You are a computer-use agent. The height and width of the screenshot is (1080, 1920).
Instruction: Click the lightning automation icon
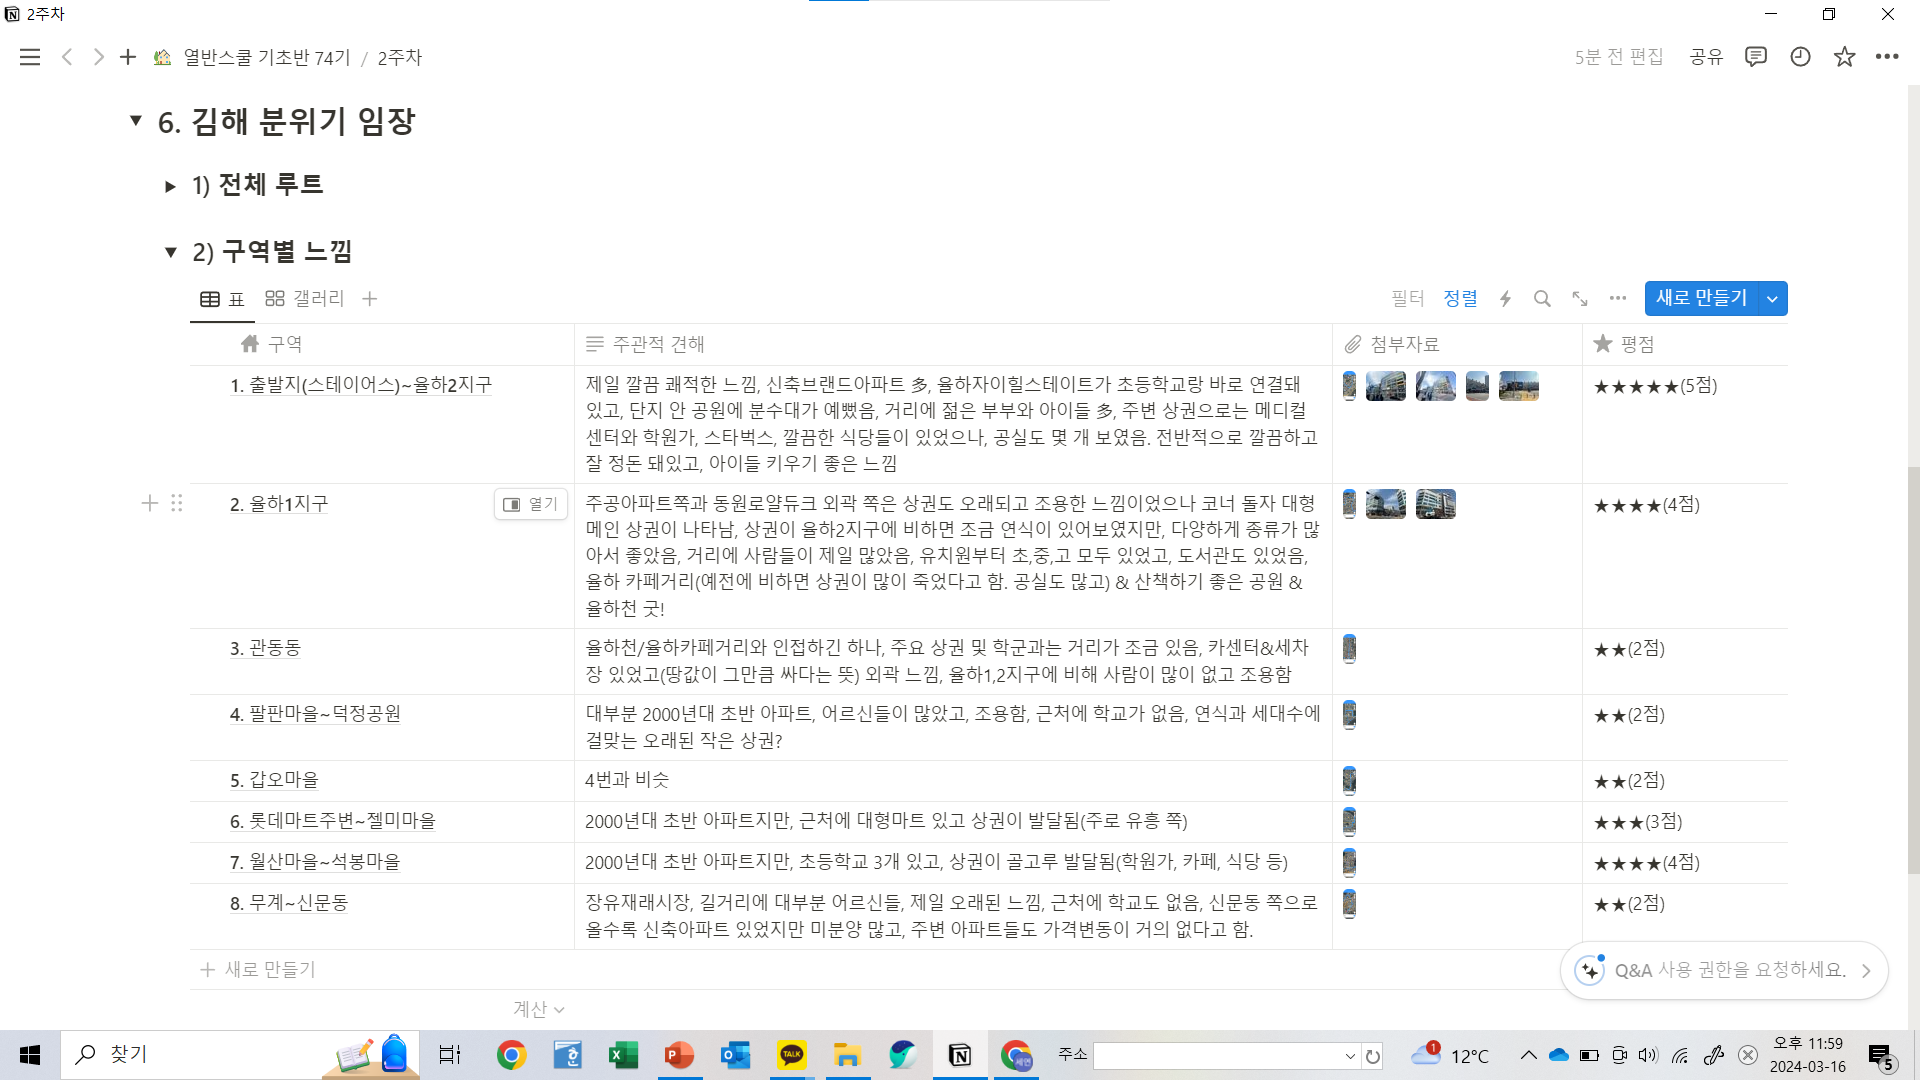click(x=1505, y=299)
